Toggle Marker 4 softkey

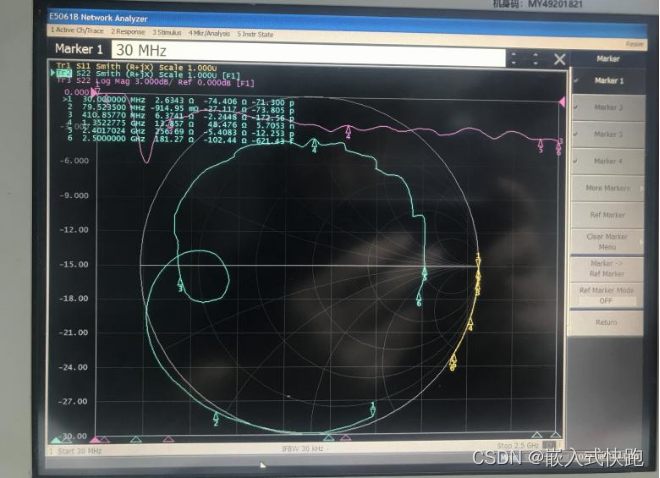click(x=608, y=161)
